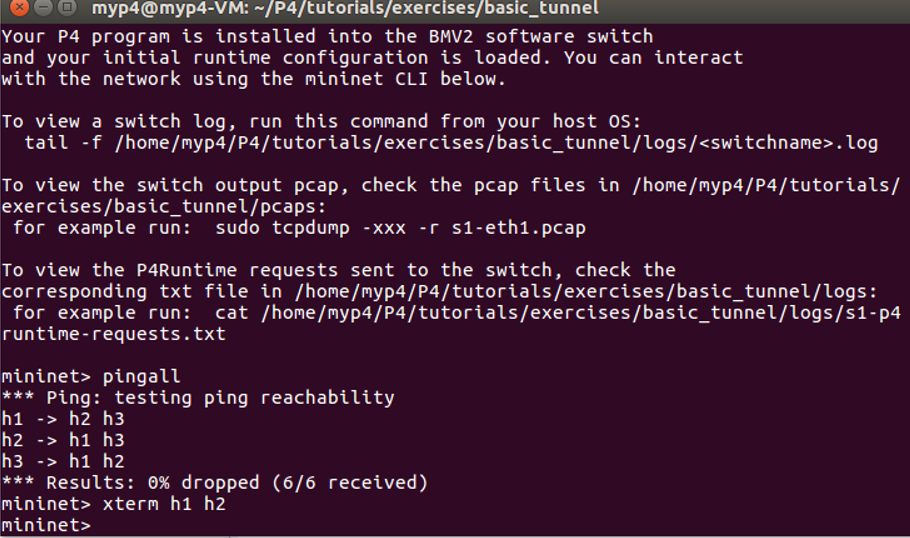Click the 'To view a switch log' line
The height and width of the screenshot is (538, 910).
pyautogui.click(x=321, y=122)
